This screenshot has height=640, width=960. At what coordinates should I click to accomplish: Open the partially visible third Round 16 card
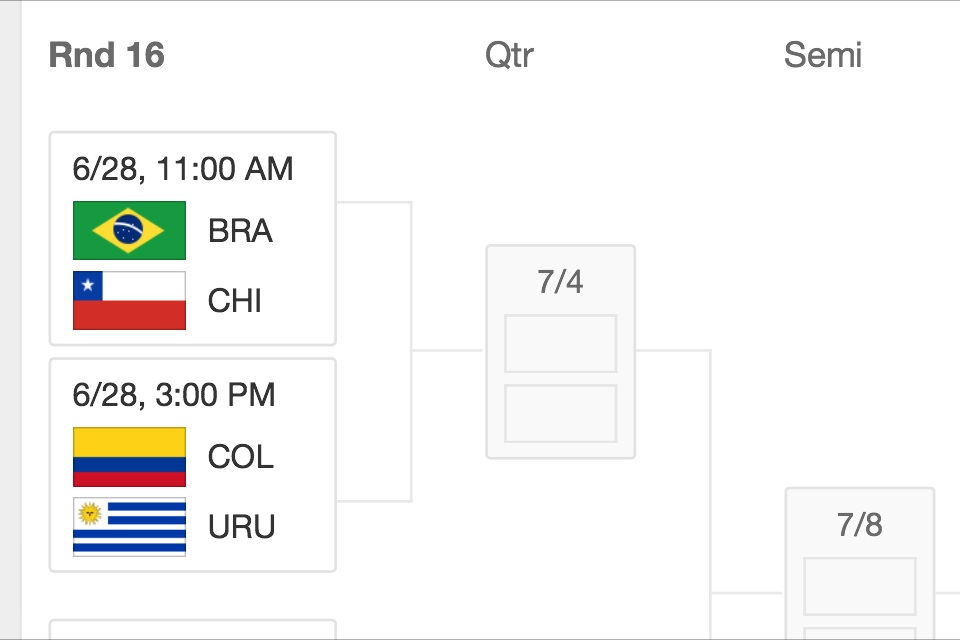coord(192,629)
